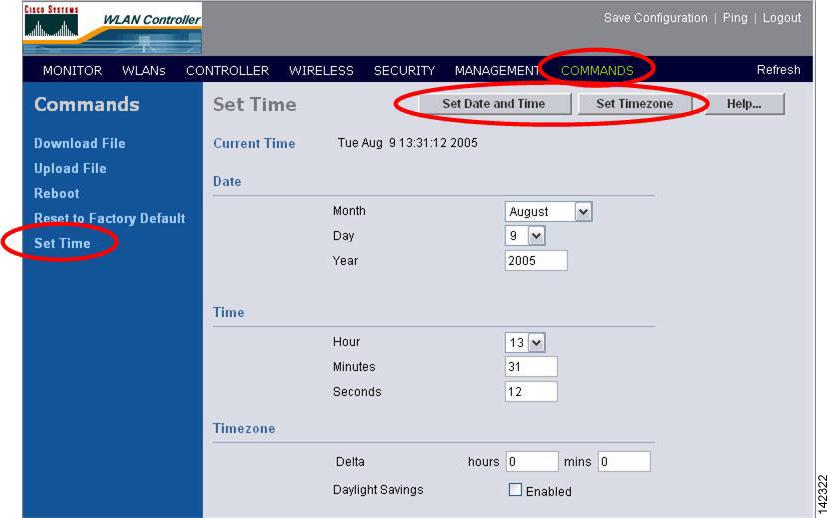Click the Cisco Systems WLAN Controller logo
830x518 pixels.
[x=112, y=28]
